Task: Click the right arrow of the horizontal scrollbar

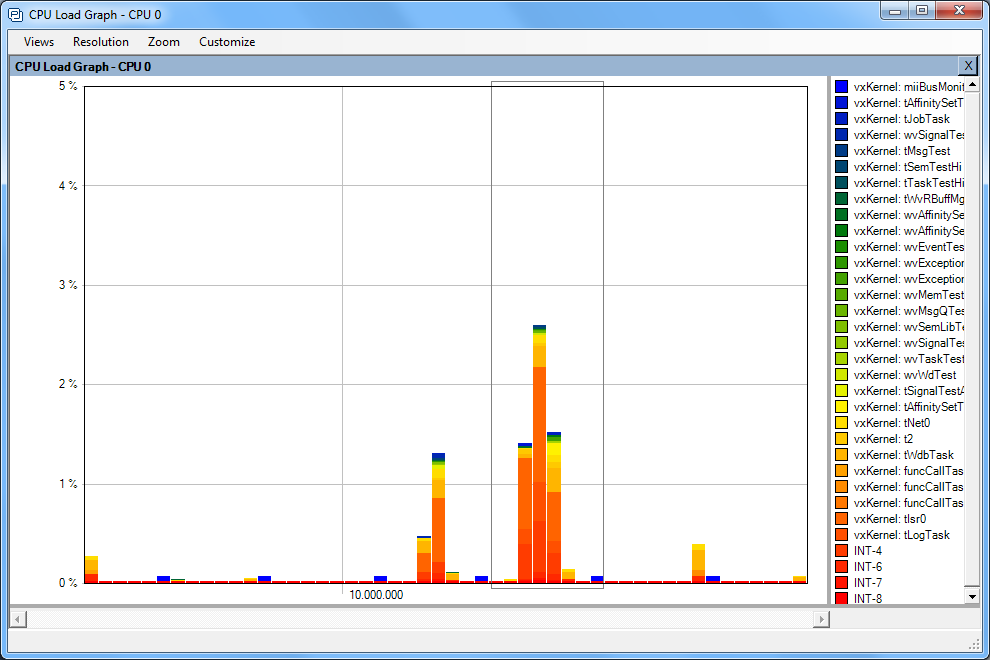Action: coord(821,619)
